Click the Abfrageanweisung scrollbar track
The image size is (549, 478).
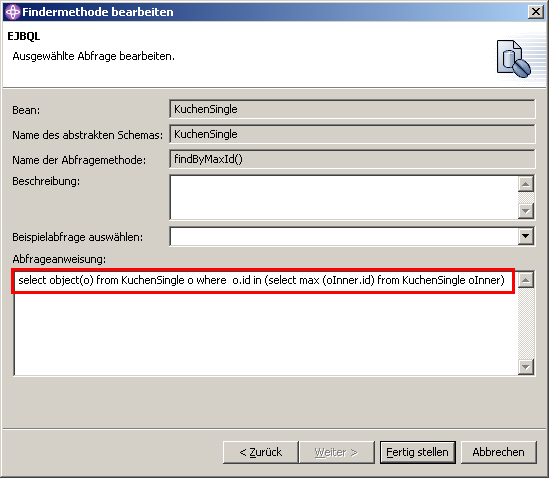(x=526, y=323)
